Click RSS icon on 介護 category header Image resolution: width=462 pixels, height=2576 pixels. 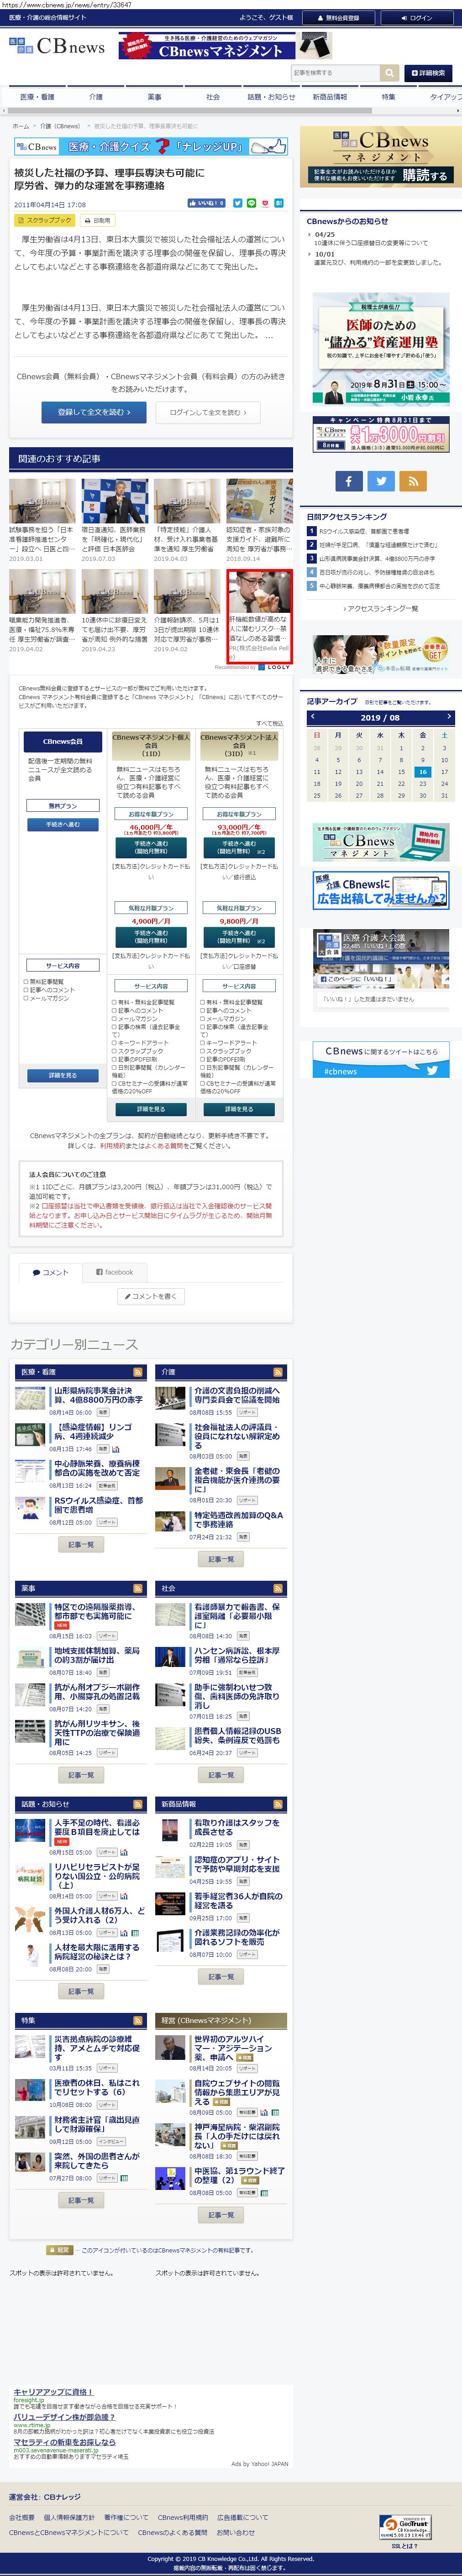(277, 1372)
